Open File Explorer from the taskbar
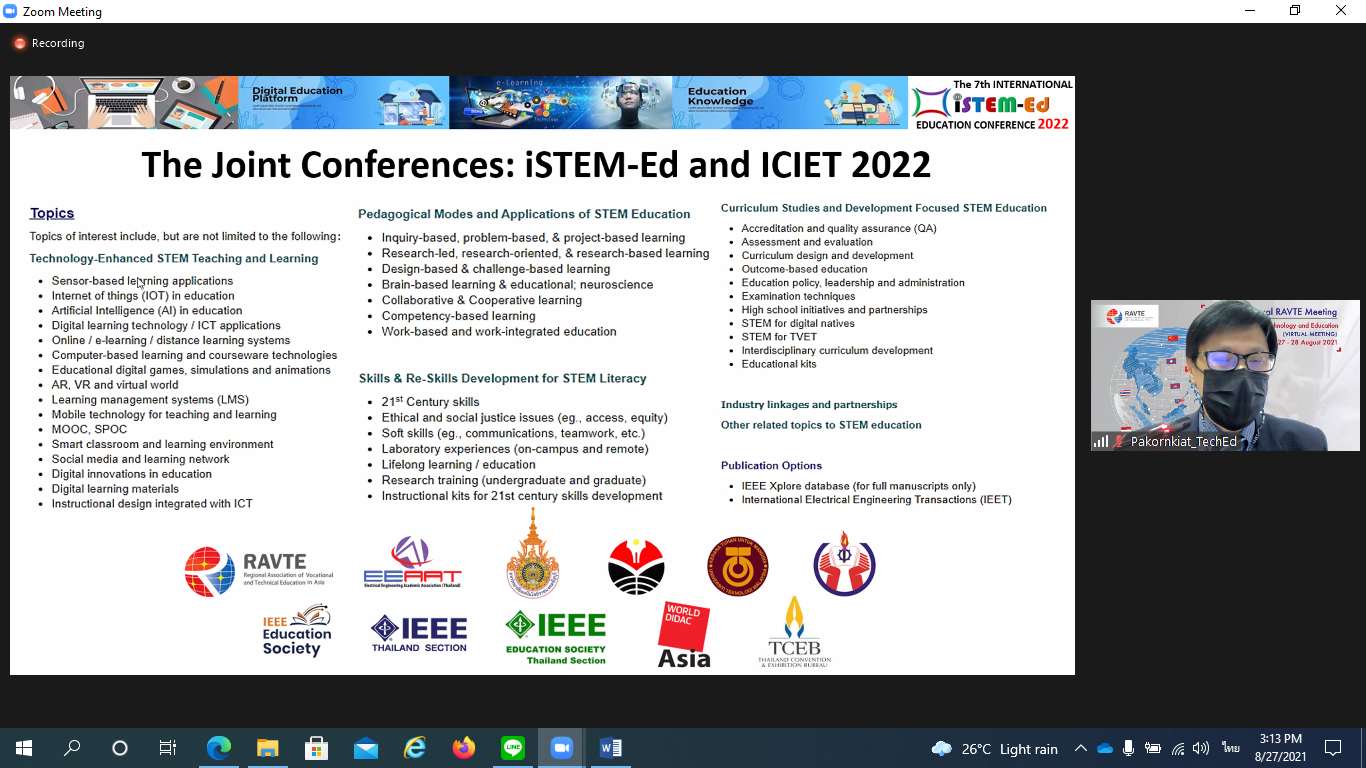The width and height of the screenshot is (1366, 768). [x=267, y=748]
